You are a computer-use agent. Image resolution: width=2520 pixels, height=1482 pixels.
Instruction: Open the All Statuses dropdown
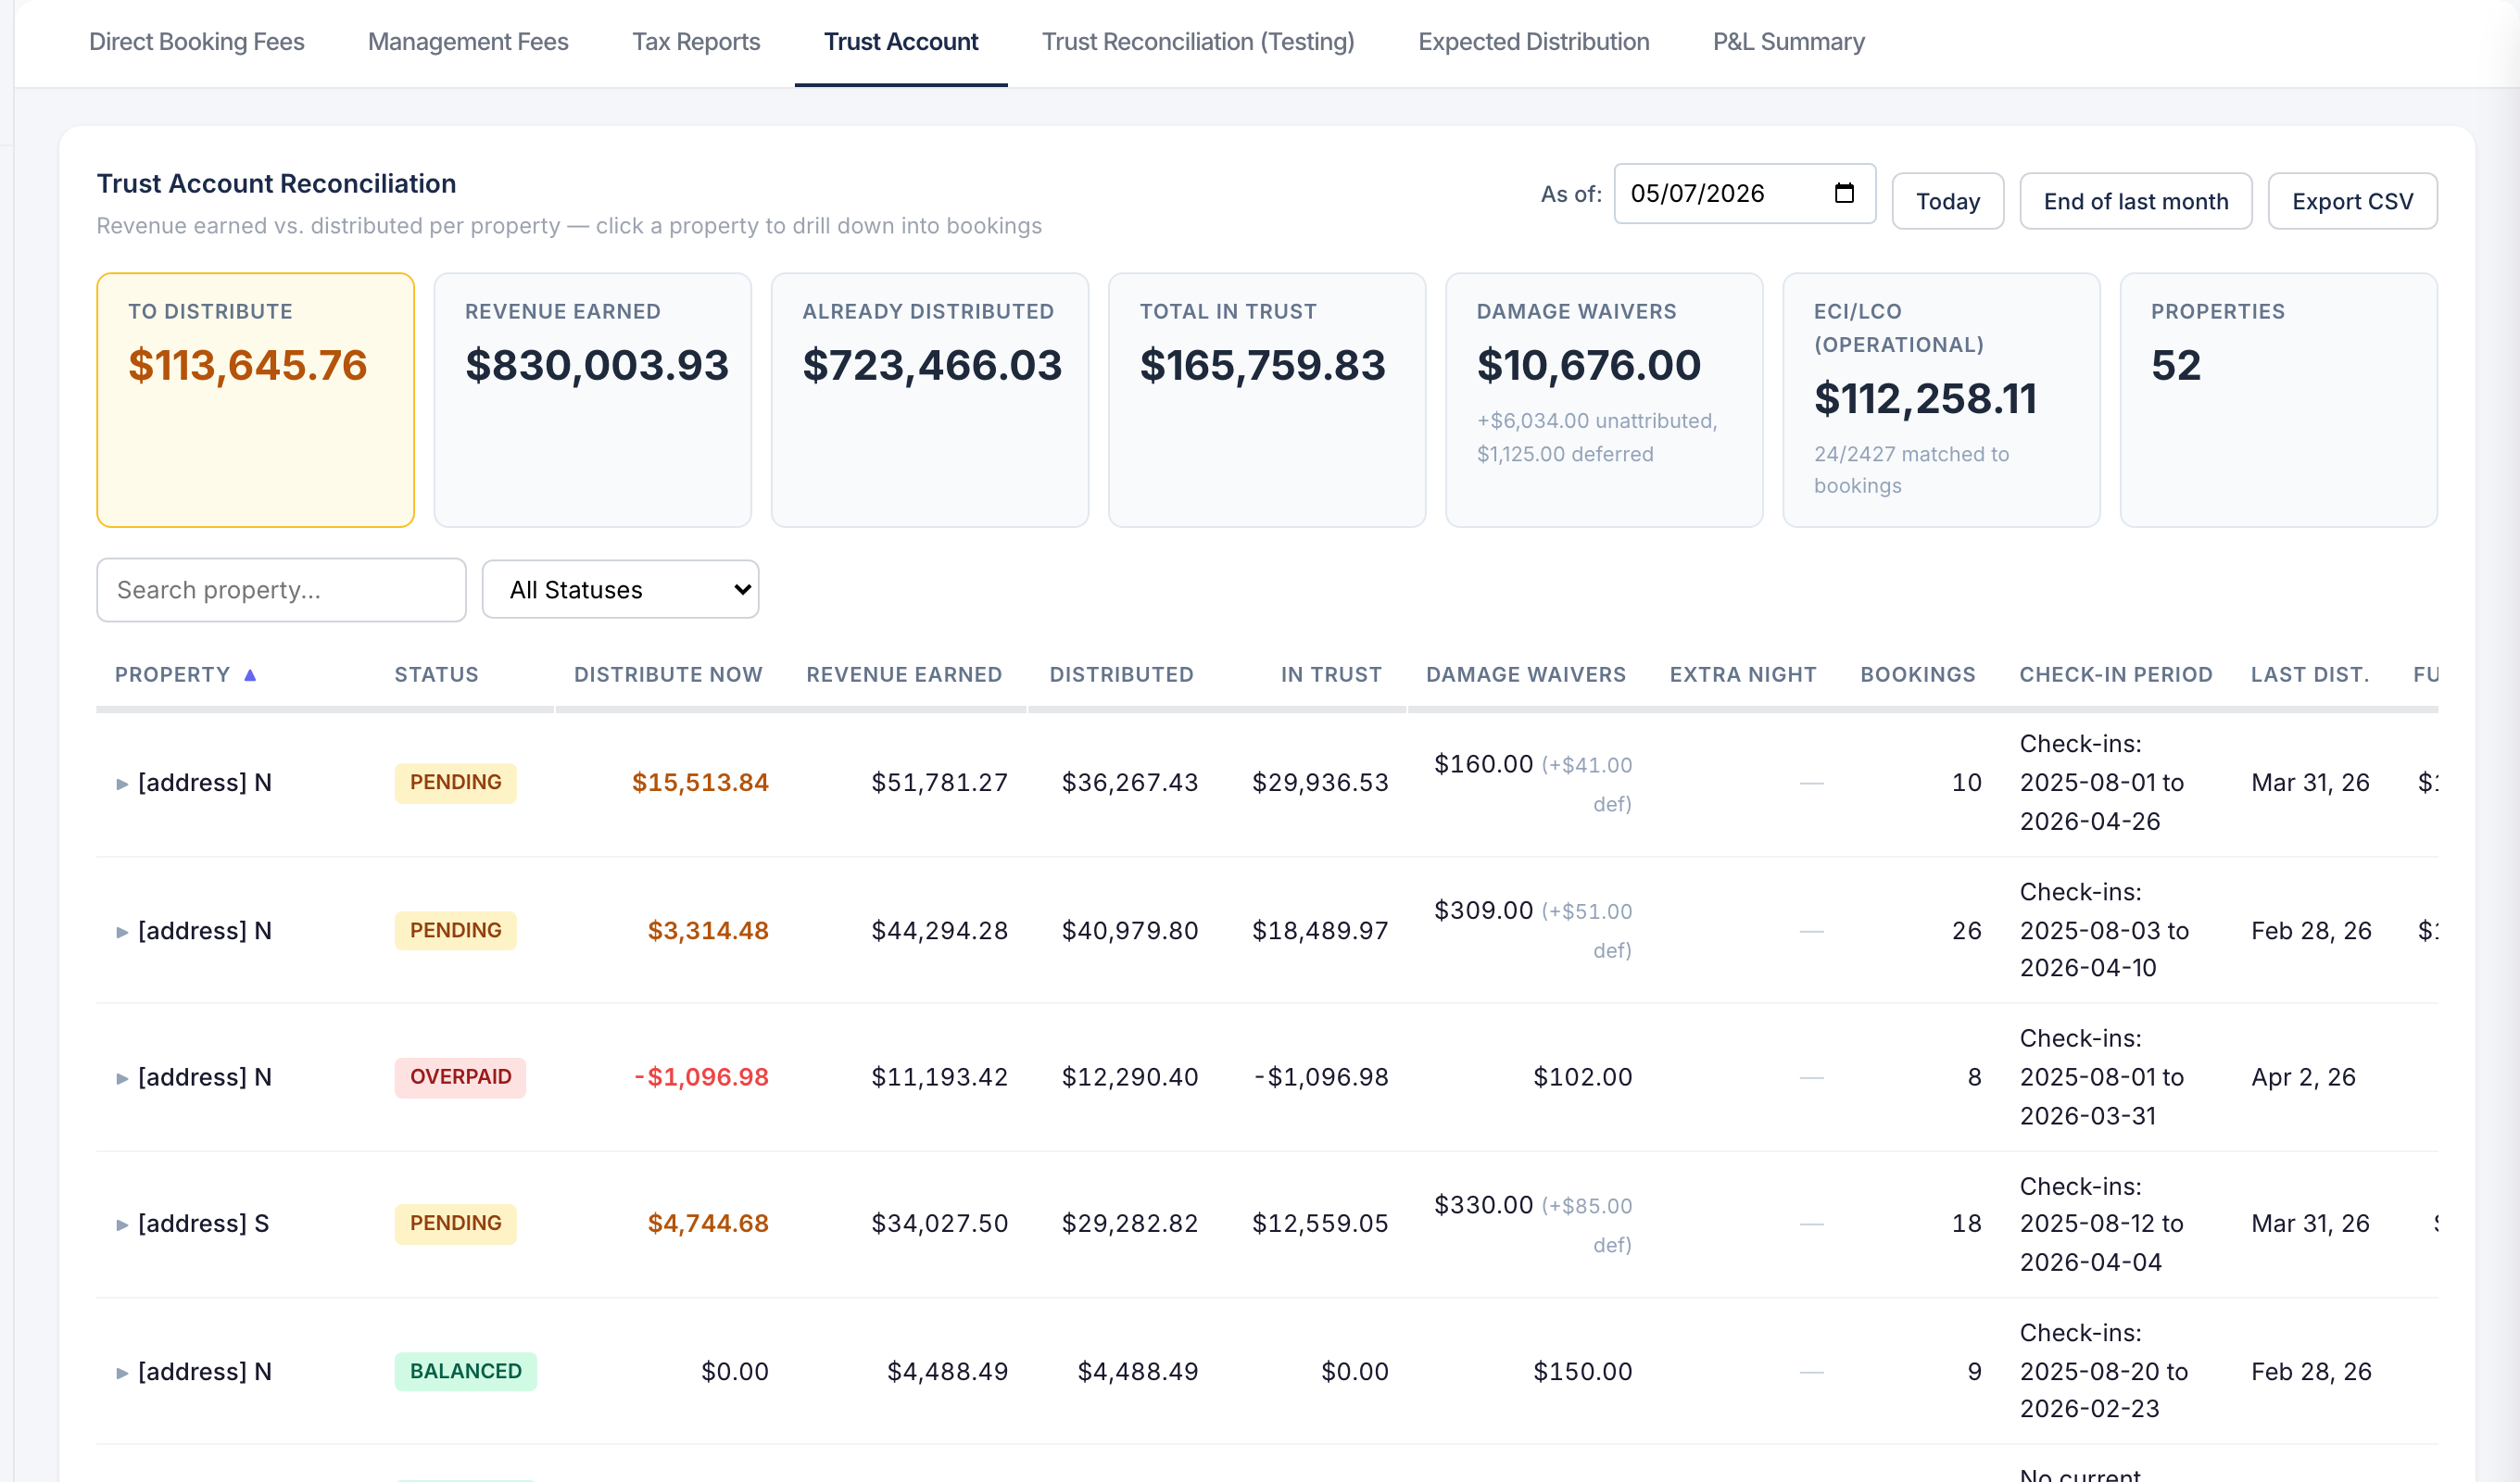pos(620,589)
